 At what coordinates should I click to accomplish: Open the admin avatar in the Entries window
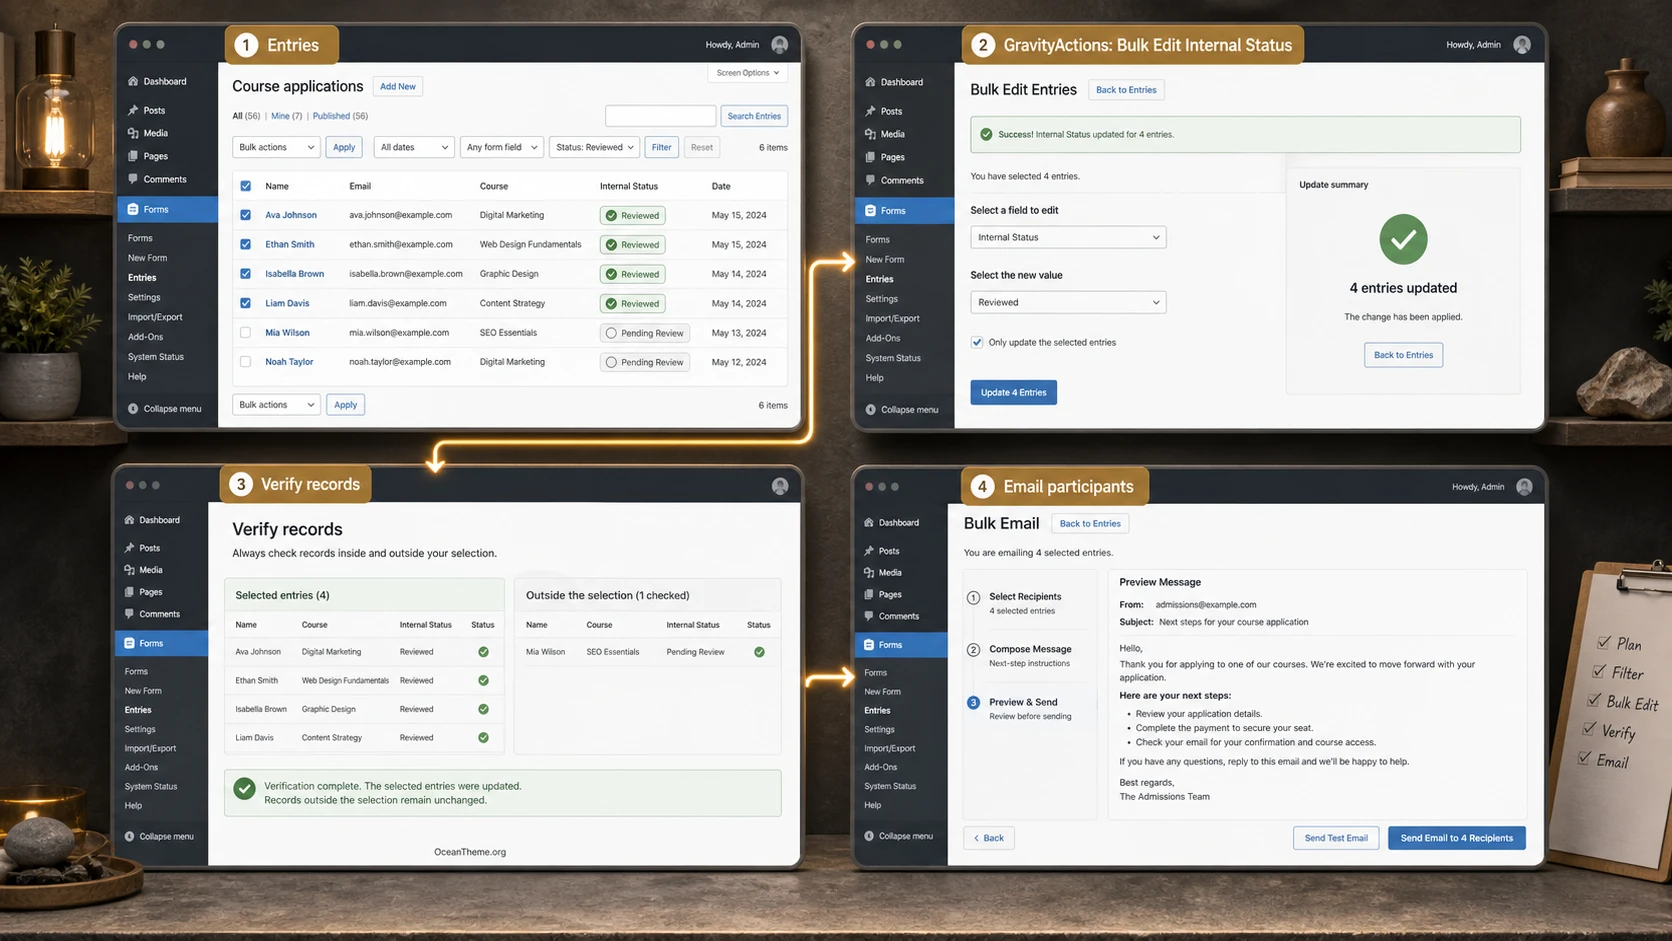coord(780,44)
